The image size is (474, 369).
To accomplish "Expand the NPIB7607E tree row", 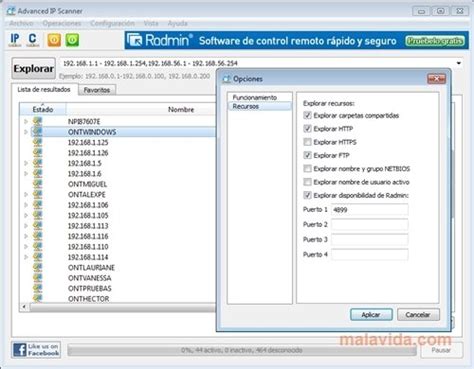I will [x=26, y=122].
